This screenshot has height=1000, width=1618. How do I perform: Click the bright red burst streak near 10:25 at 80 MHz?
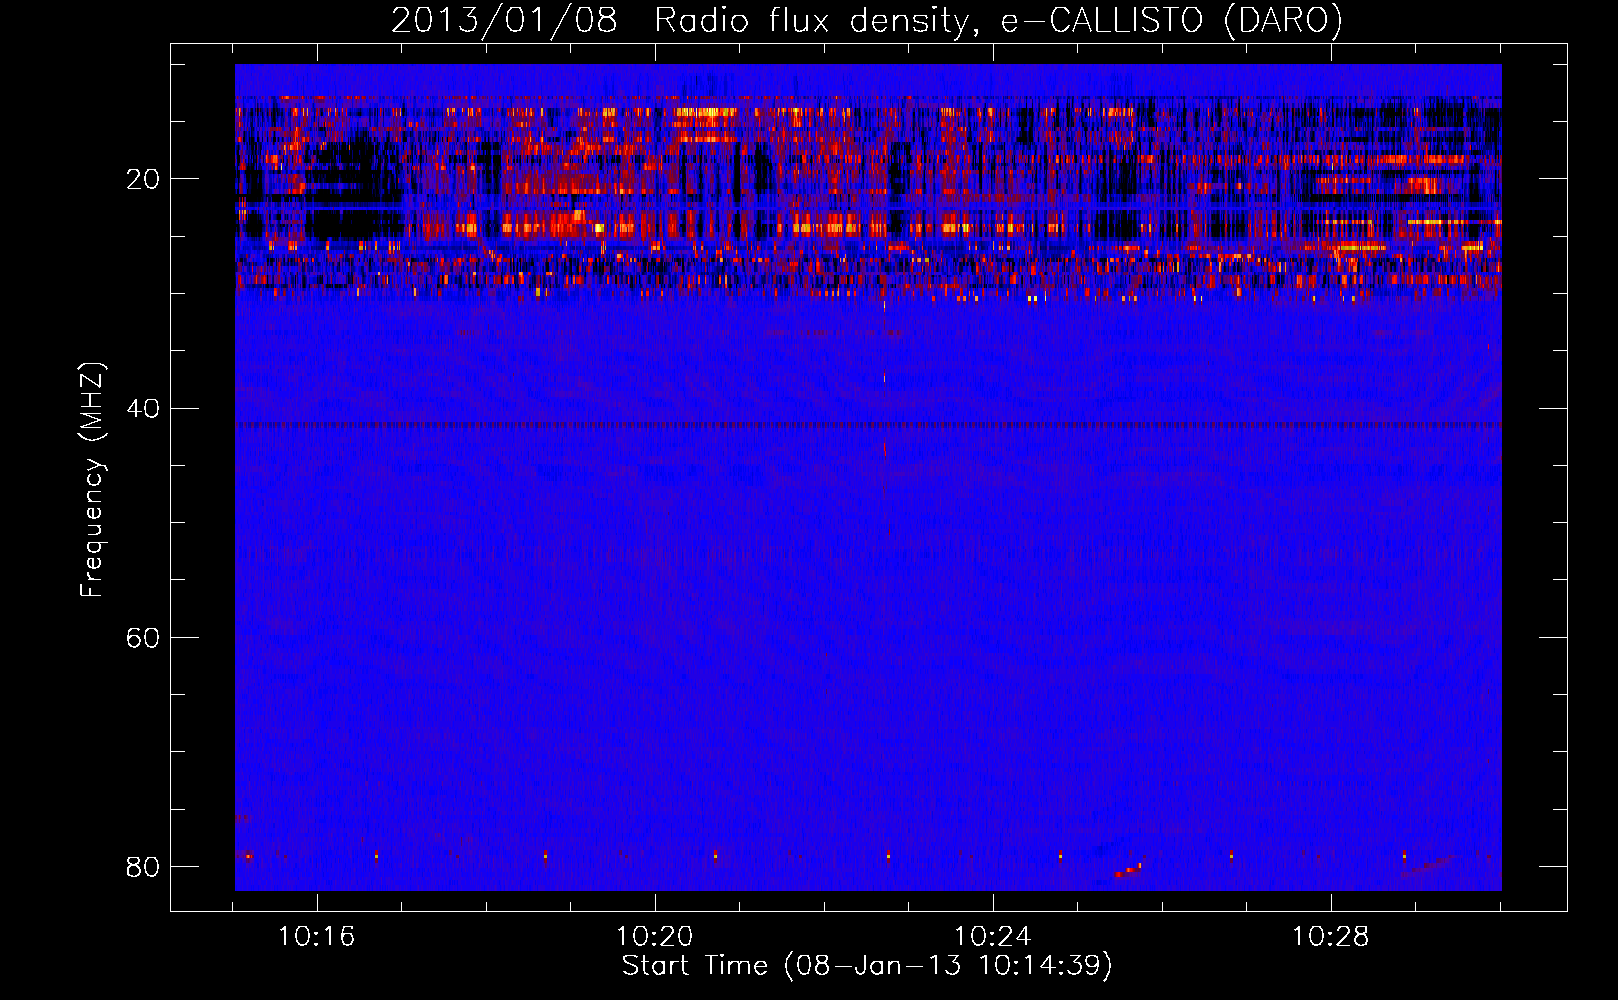point(1128,870)
